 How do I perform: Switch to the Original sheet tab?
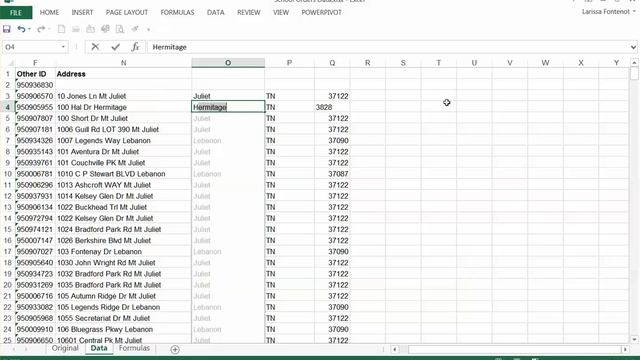click(x=65, y=348)
